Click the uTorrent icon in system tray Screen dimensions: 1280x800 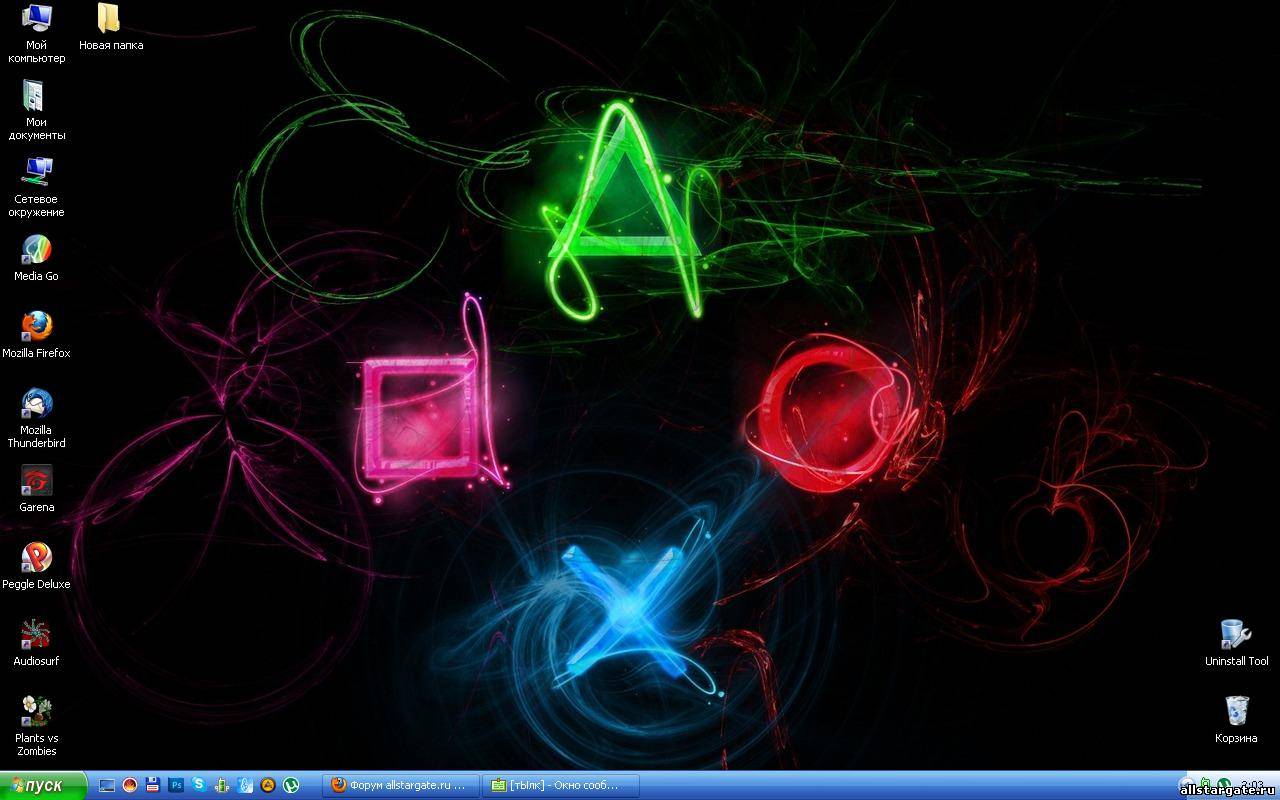click(x=1224, y=785)
